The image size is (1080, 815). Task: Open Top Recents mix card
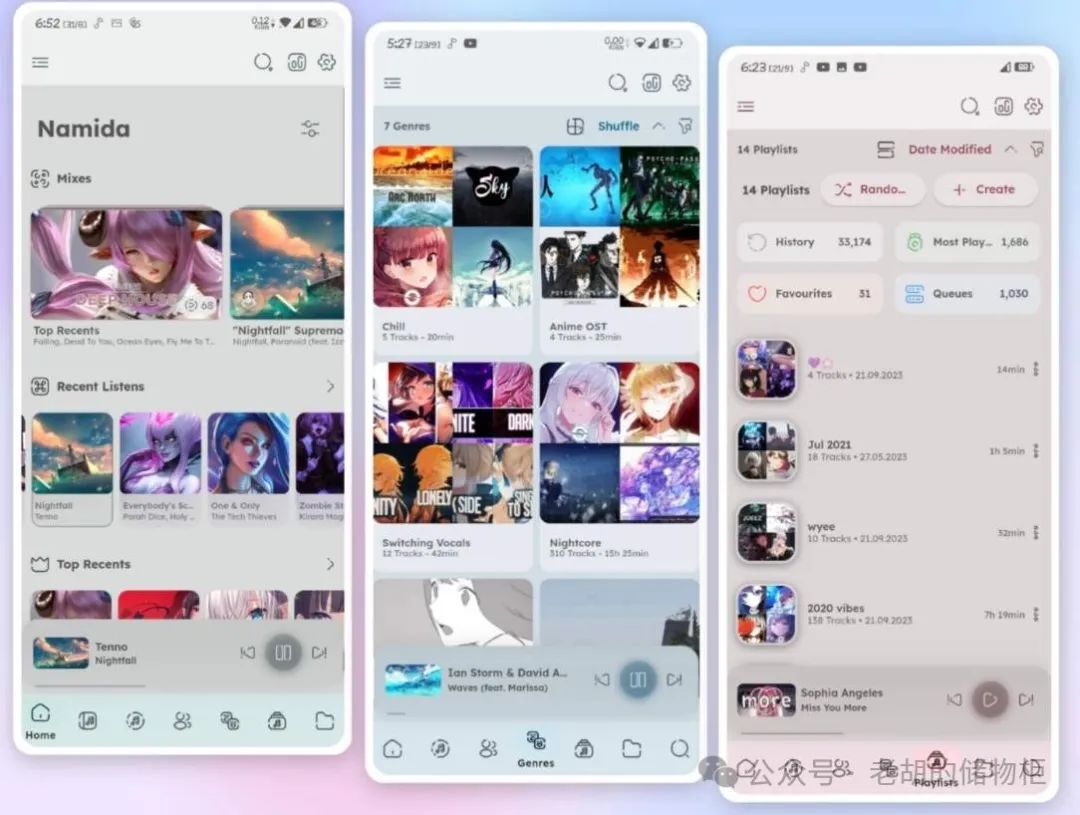127,277
